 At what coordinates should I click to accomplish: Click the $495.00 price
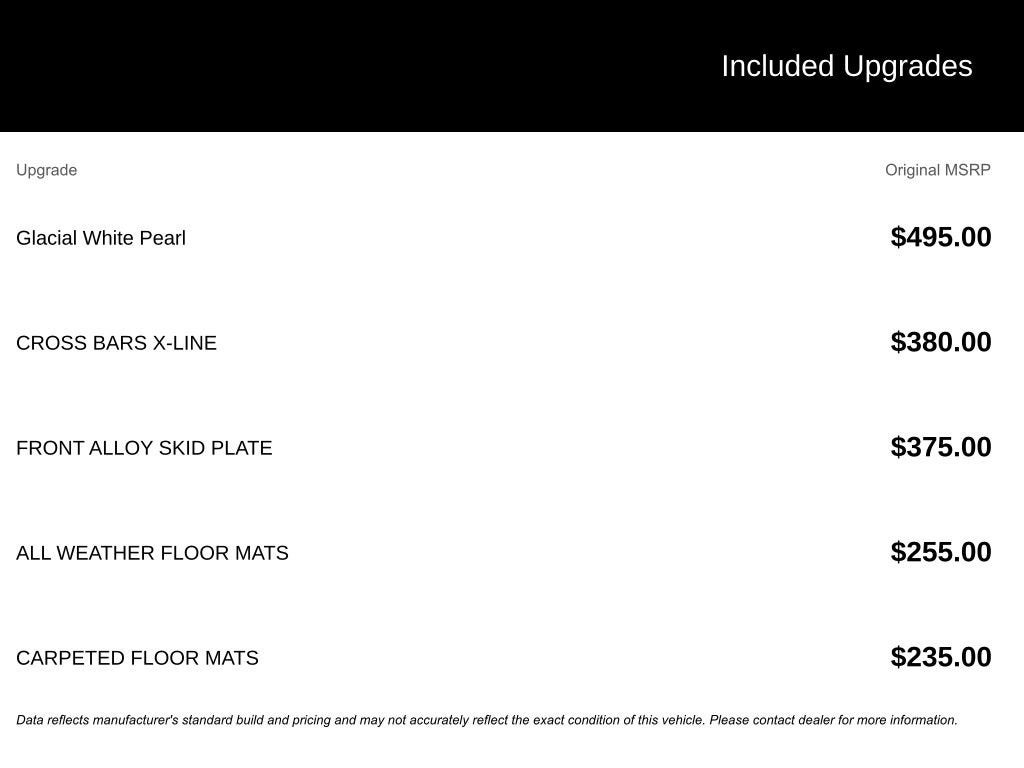click(x=940, y=237)
